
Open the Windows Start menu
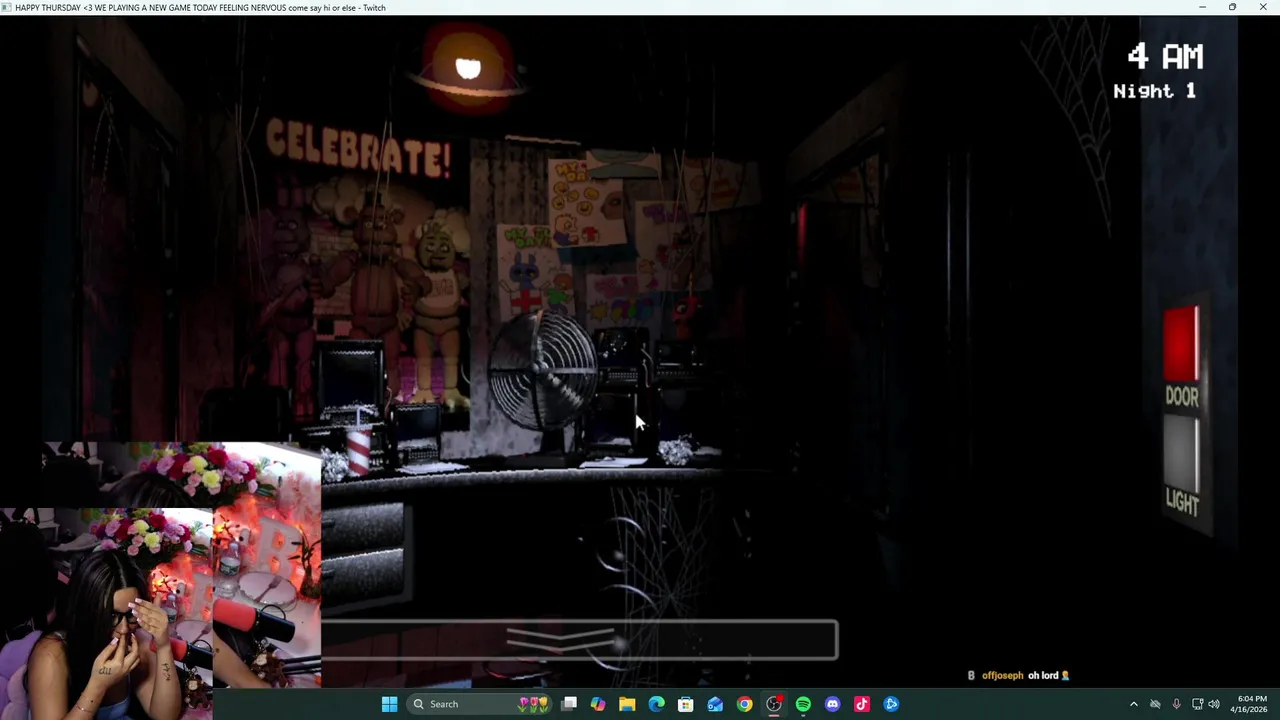tap(389, 704)
